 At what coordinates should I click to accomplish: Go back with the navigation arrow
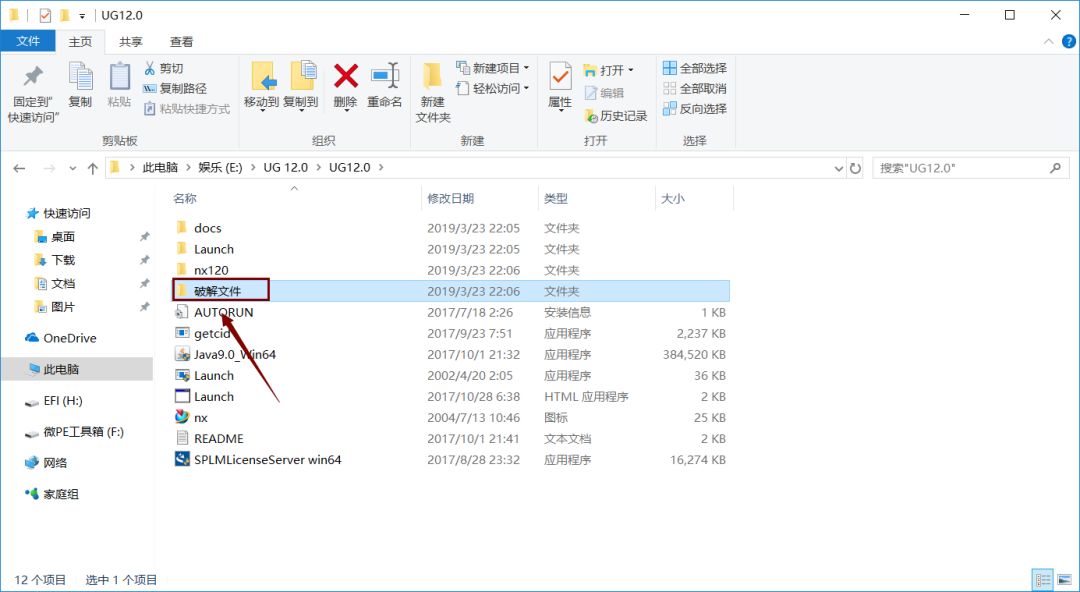(x=19, y=168)
